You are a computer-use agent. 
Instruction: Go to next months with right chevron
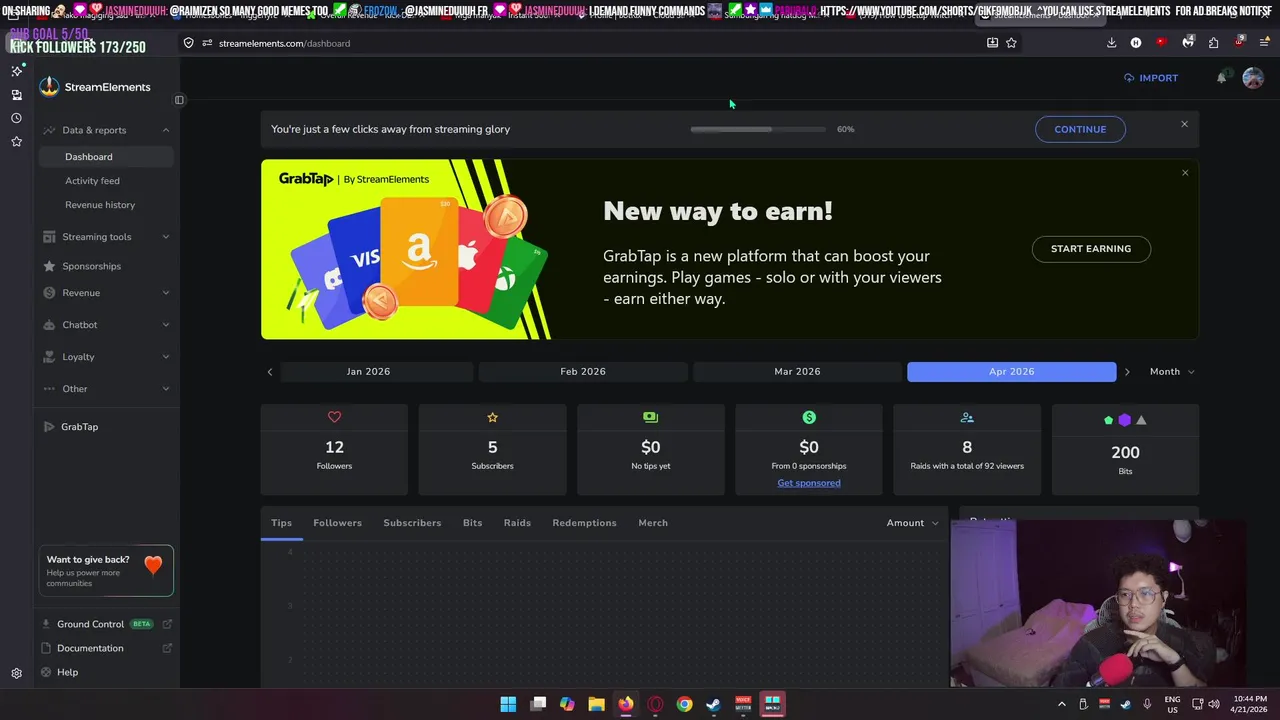[1127, 372]
